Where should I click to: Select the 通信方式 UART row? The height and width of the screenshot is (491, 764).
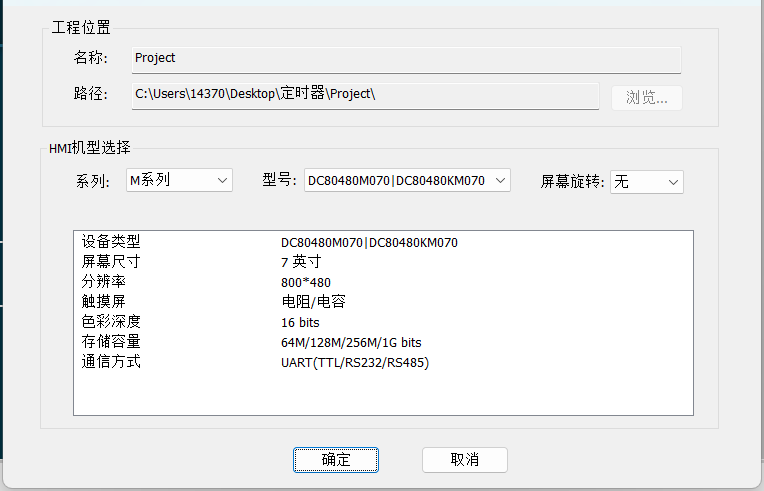(383, 362)
